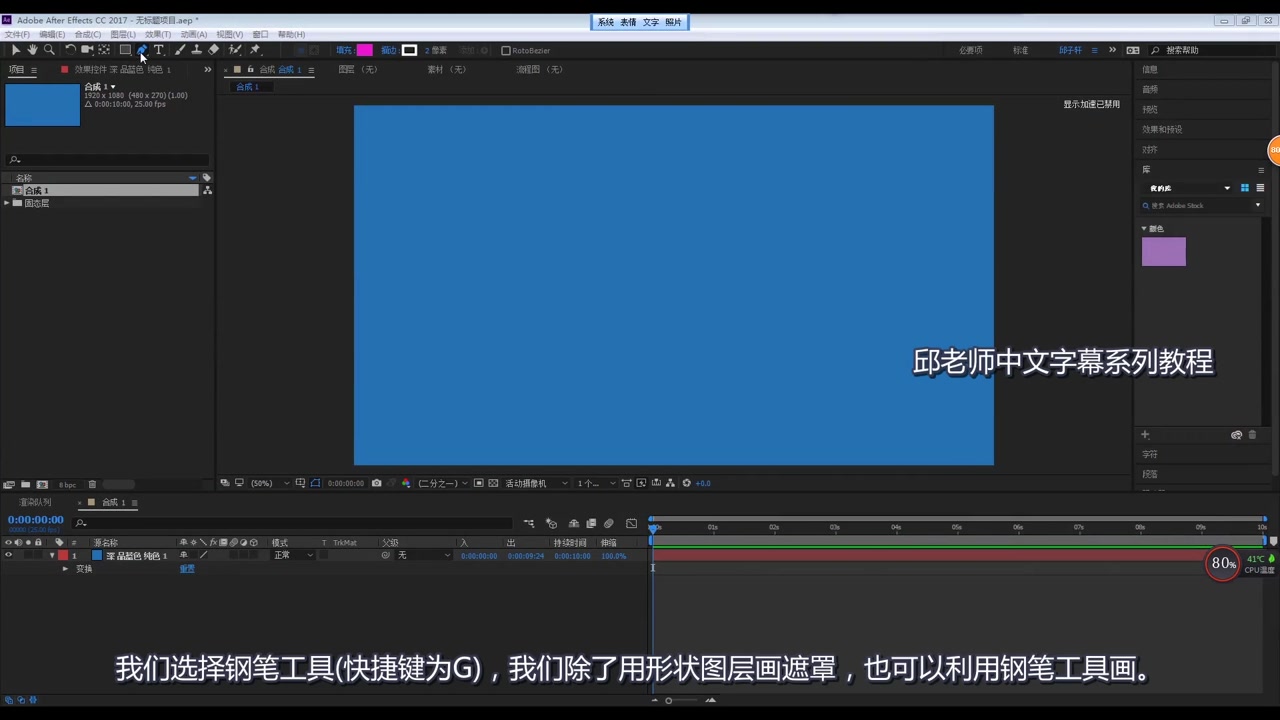Click the composition mini-flowchart icon in timeline
1280x720 pixels.
pyautogui.click(x=529, y=523)
